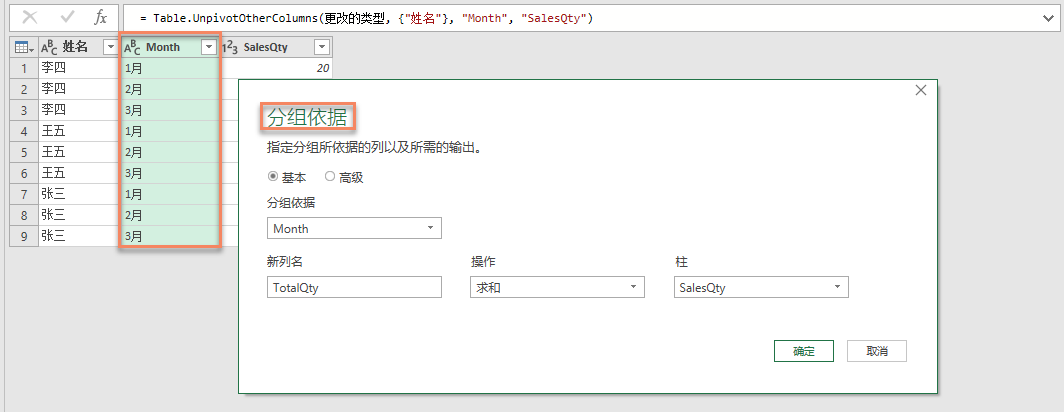
Task: Click the 张三 cell in row 7
Action: (x=79, y=194)
